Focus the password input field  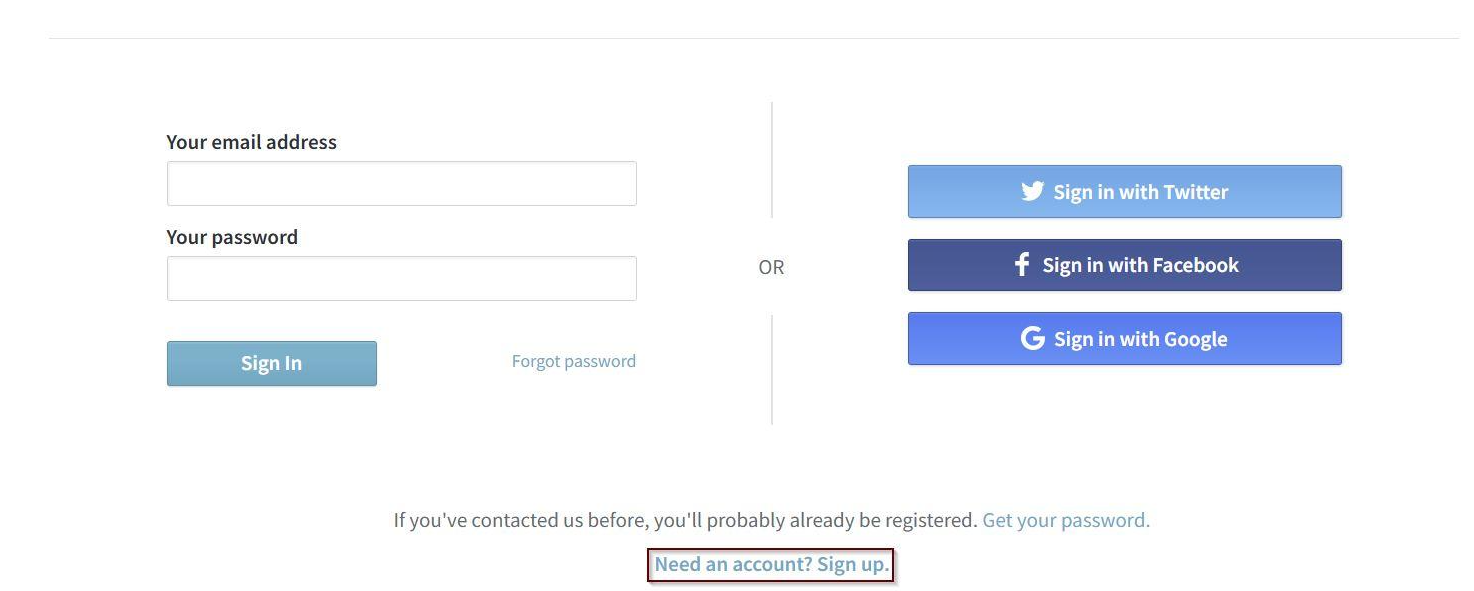tap(401, 278)
